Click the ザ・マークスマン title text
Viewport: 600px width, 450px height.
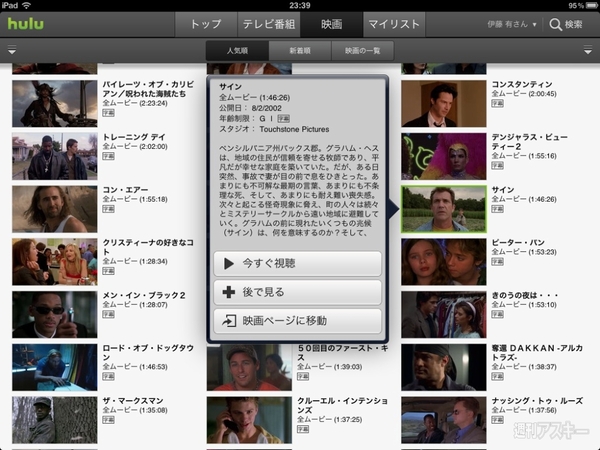[x=133, y=401]
